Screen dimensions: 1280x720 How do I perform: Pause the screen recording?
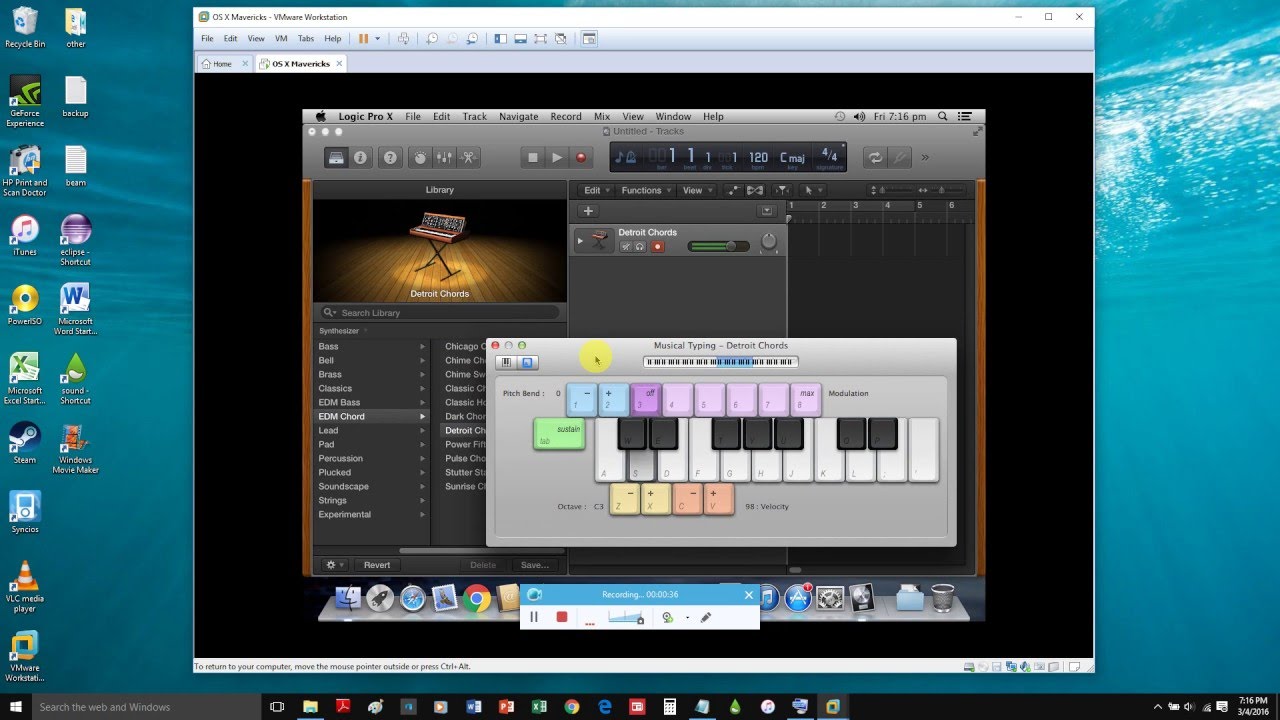534,617
